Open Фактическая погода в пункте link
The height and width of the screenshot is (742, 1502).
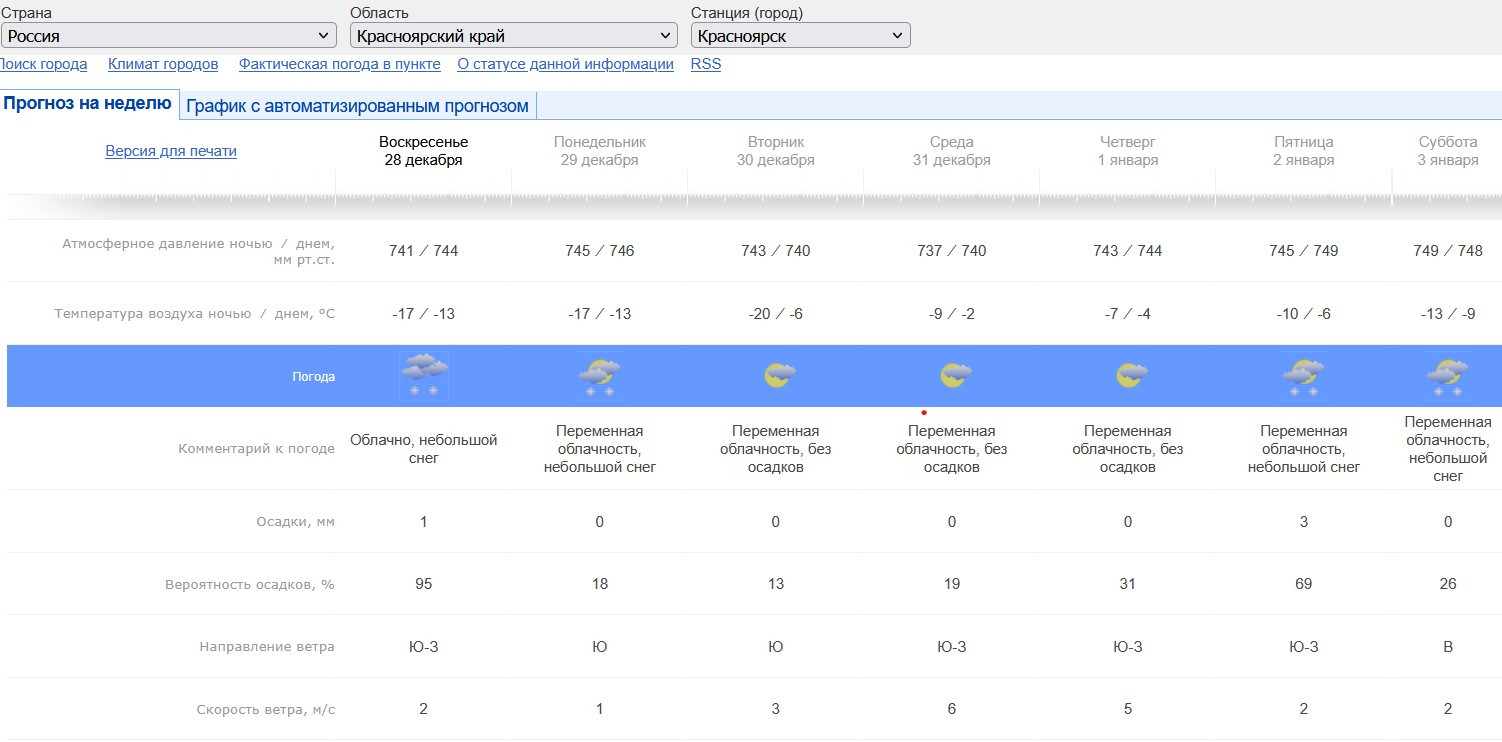(339, 64)
